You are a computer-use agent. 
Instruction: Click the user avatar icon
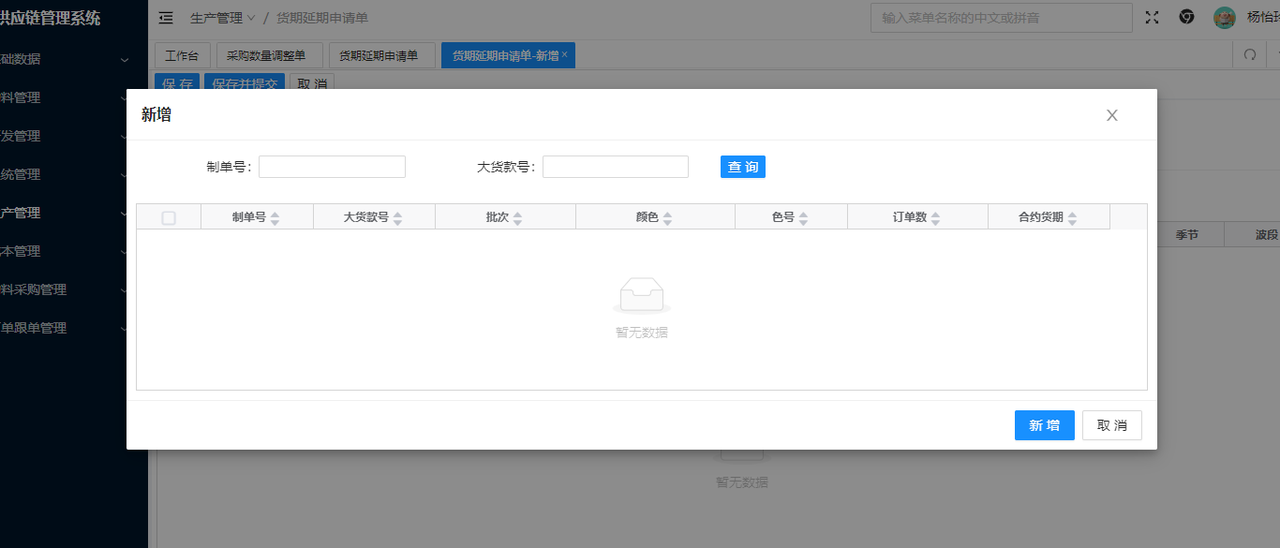[x=1224, y=17]
